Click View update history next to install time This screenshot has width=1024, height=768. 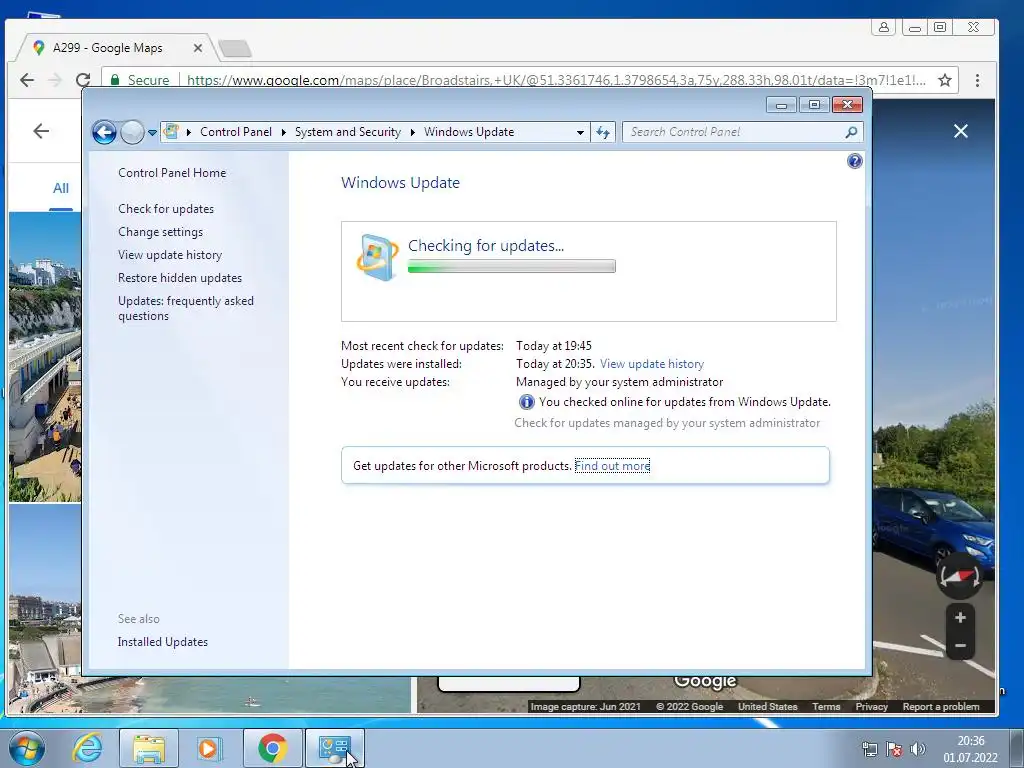652,364
